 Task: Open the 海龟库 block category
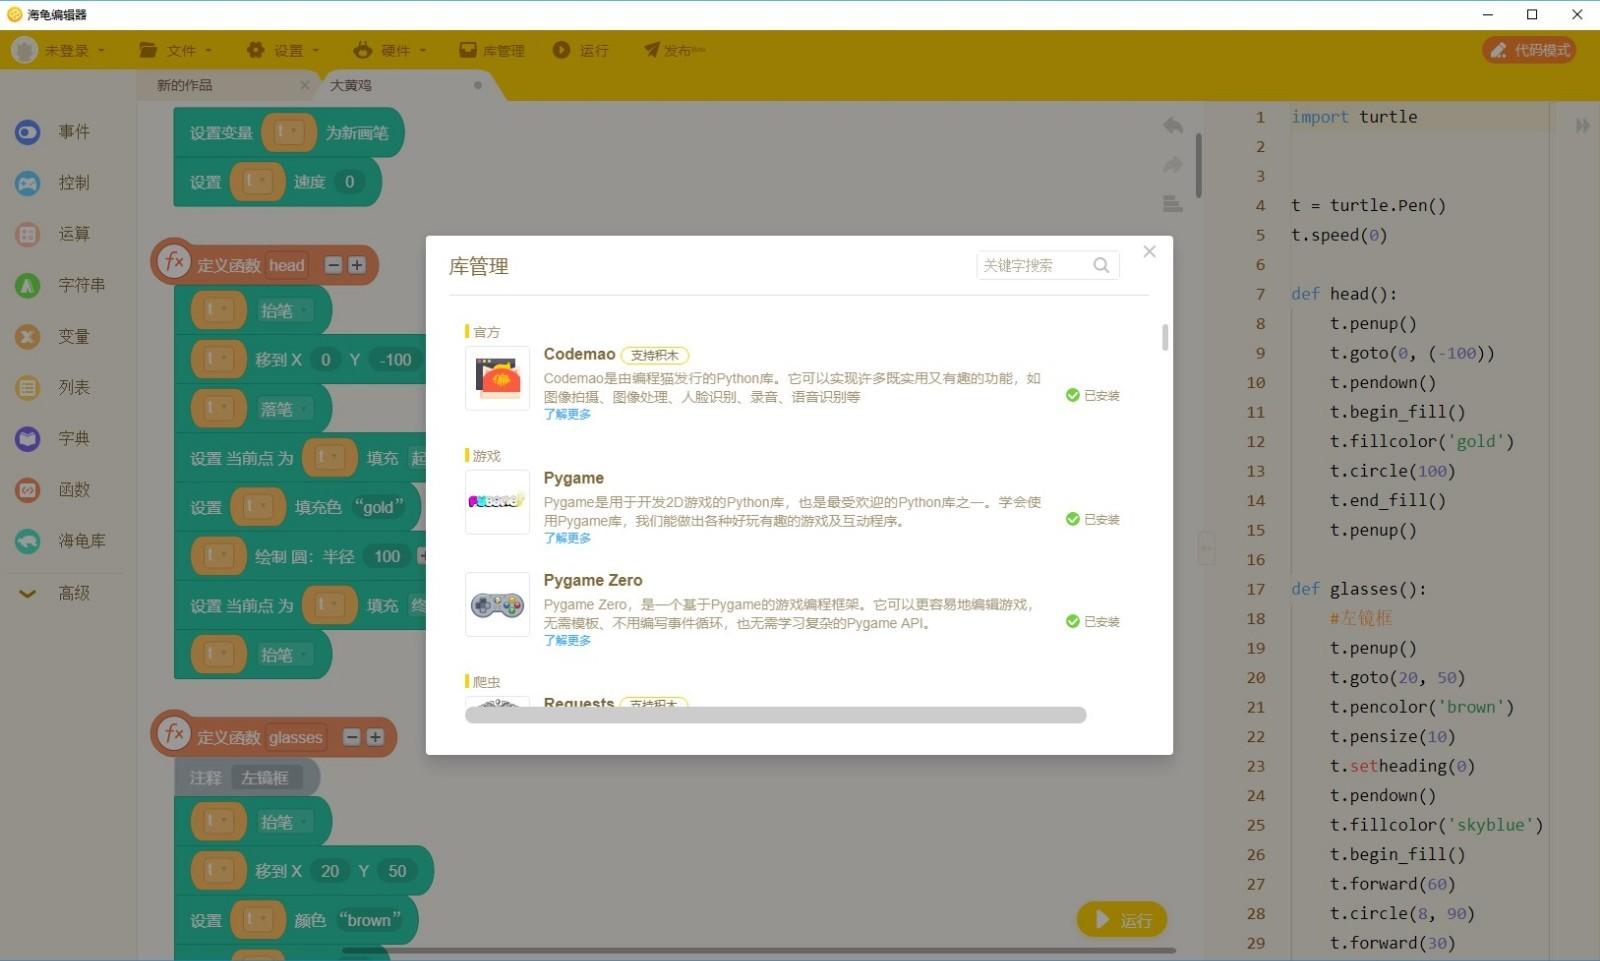coord(60,541)
